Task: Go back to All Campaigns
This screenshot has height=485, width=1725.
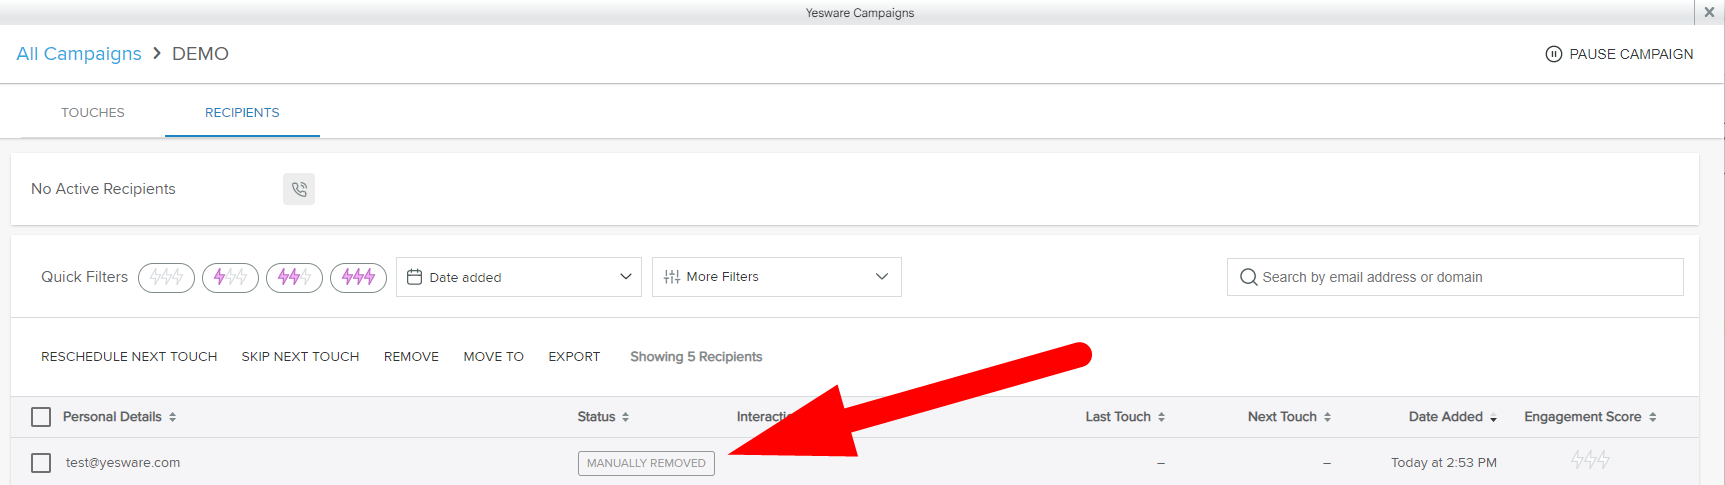Action: point(79,54)
